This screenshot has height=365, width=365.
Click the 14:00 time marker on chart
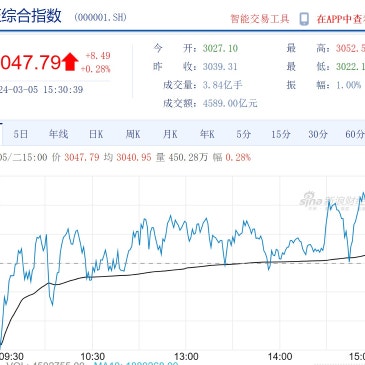pyautogui.click(x=280, y=357)
